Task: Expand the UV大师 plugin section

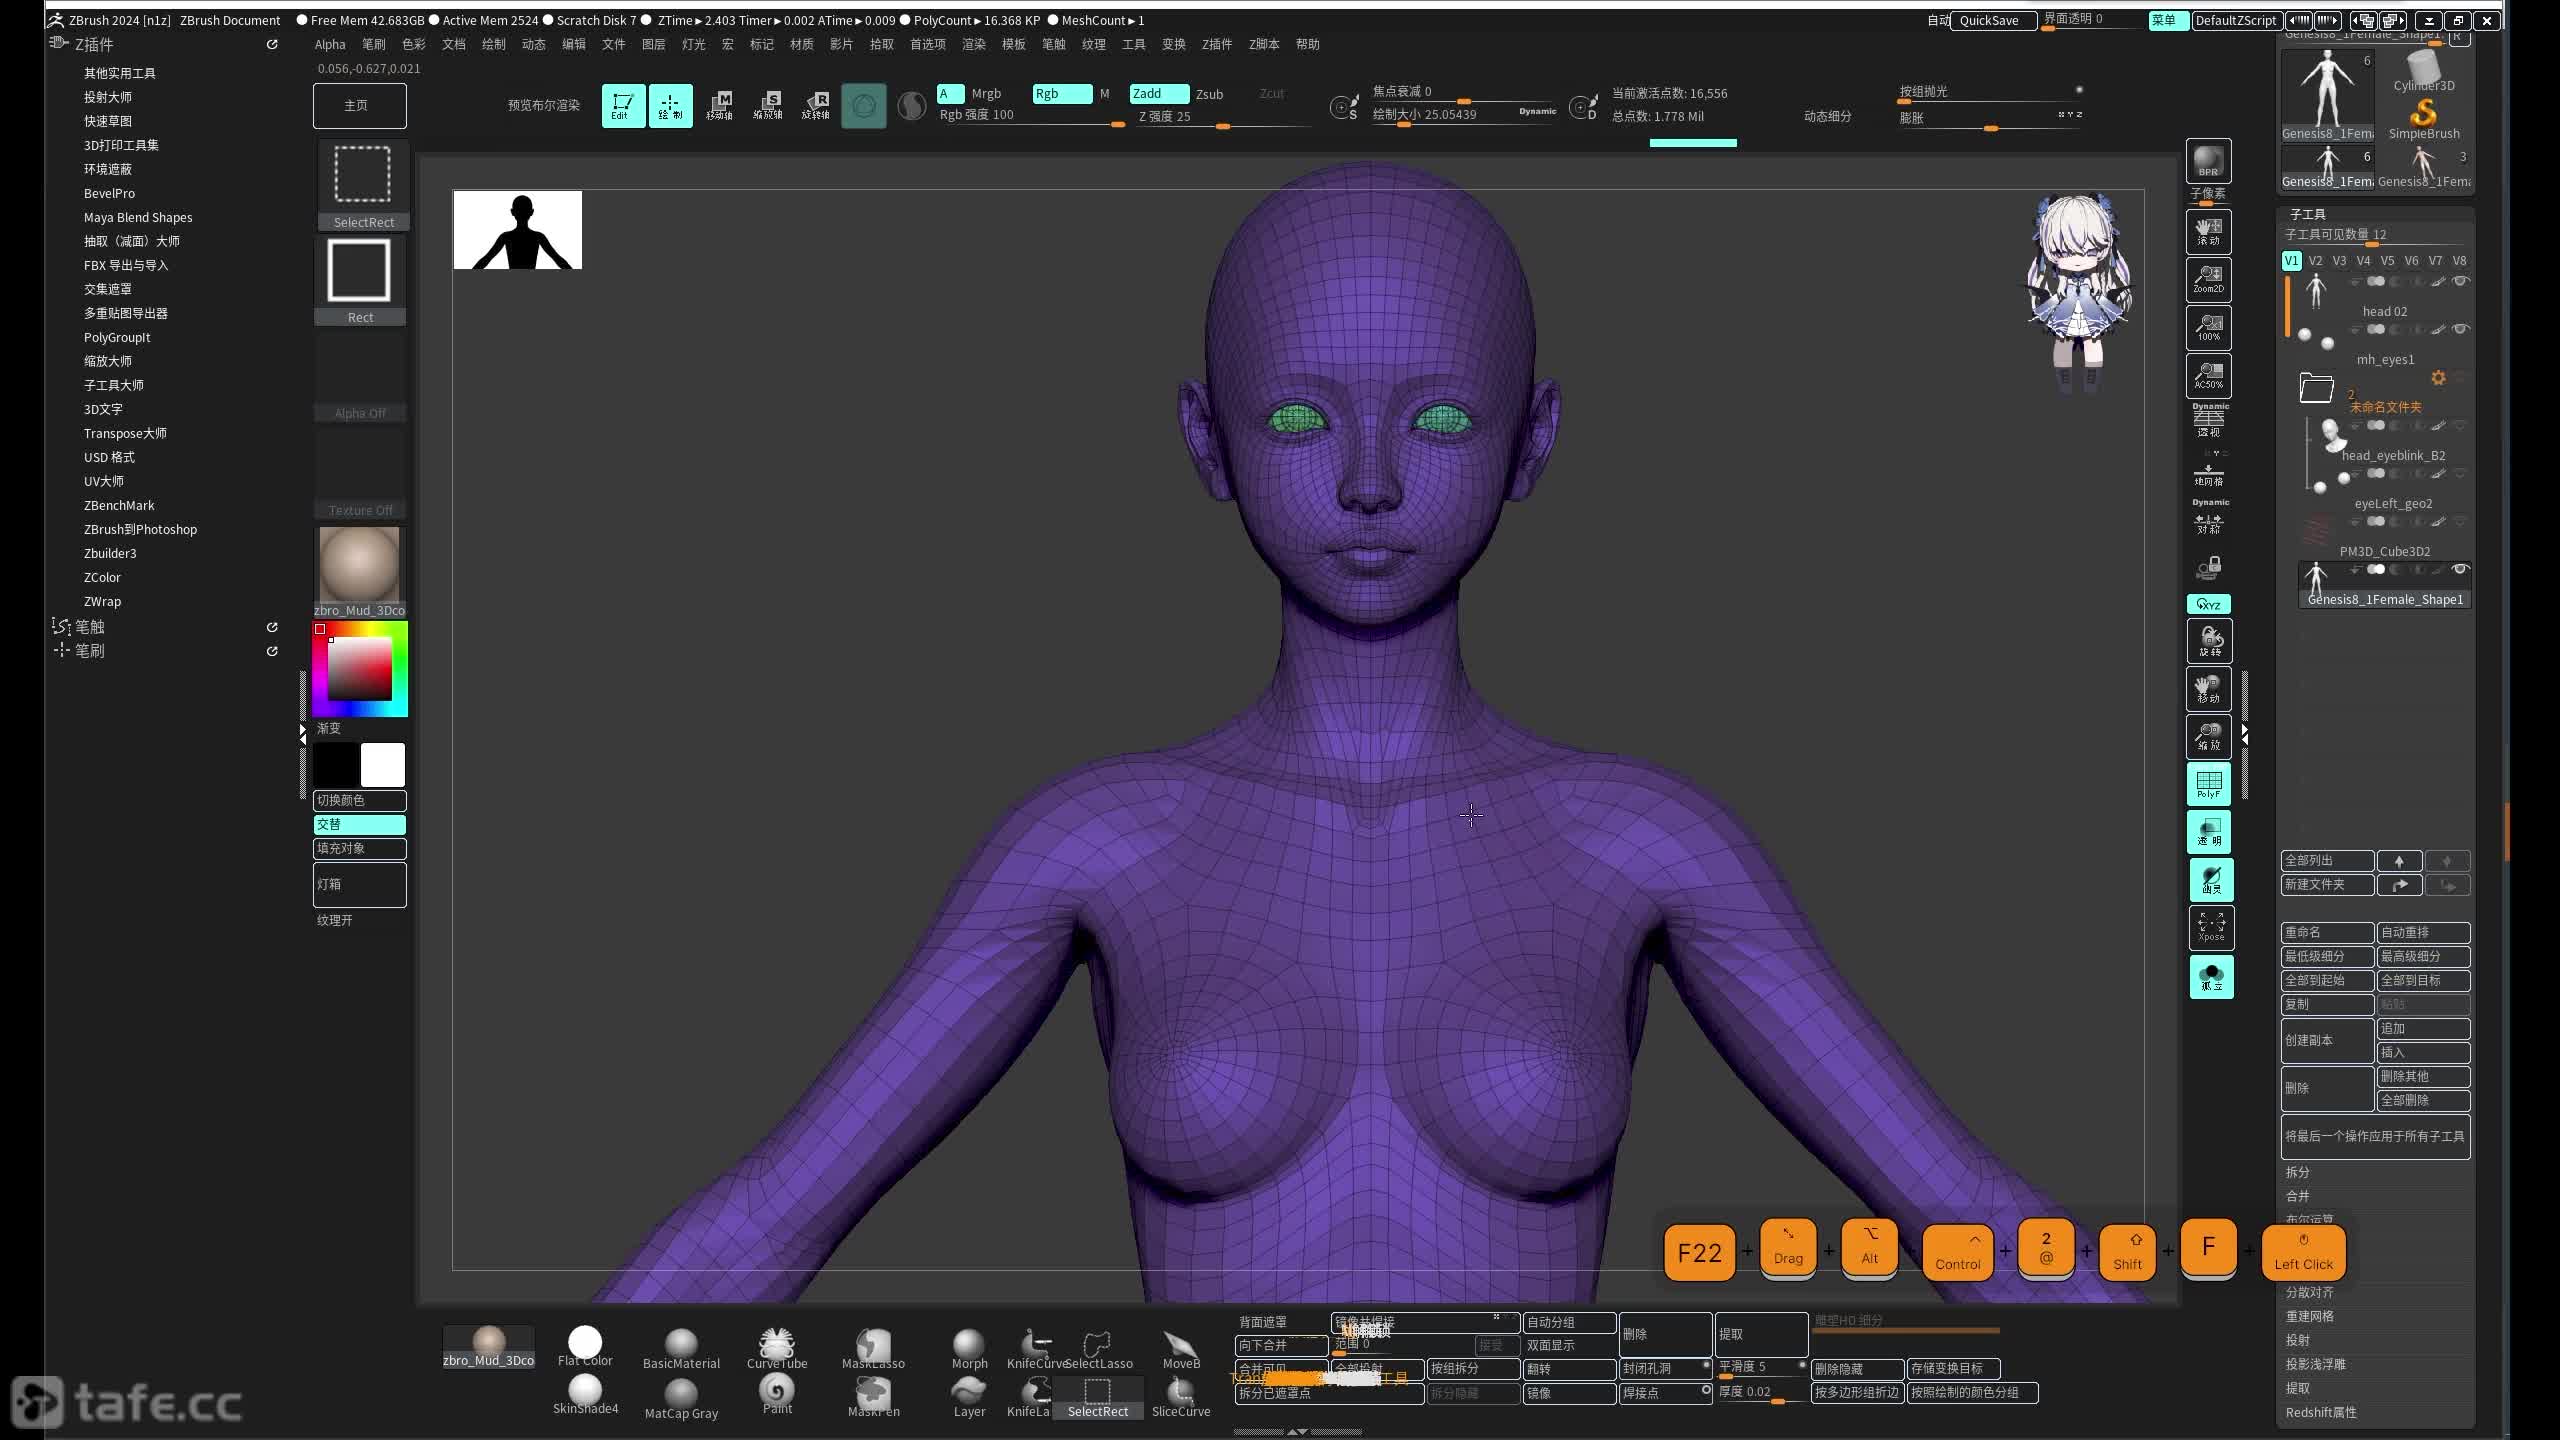Action: coord(104,481)
